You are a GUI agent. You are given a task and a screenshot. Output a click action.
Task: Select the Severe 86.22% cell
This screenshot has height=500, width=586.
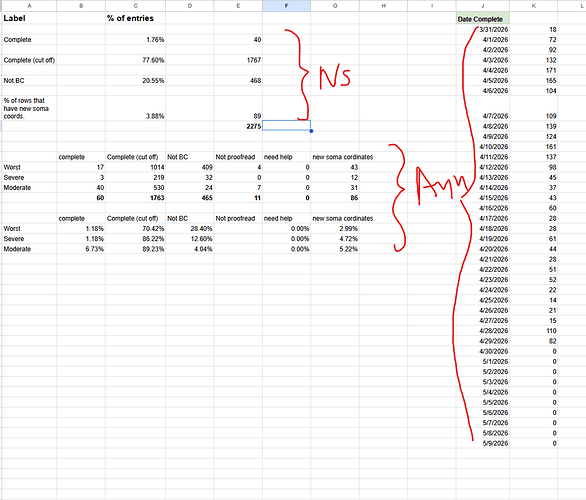(135, 239)
